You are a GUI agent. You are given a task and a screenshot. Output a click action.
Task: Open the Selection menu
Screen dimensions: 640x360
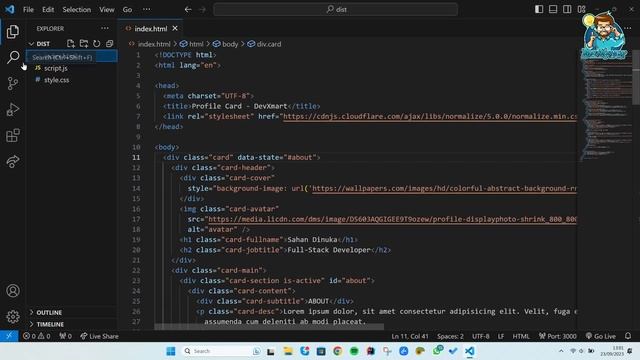click(76, 9)
